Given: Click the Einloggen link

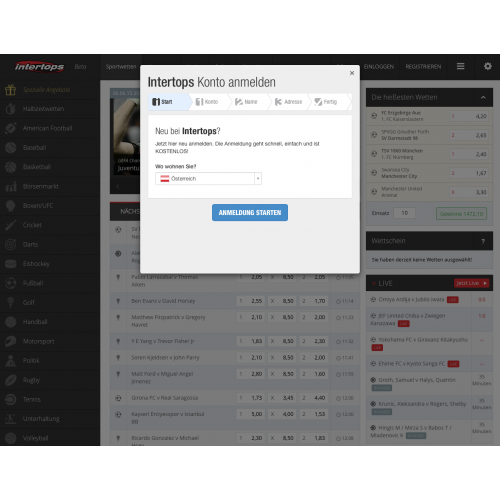Looking at the screenshot, I should pyautogui.click(x=379, y=67).
